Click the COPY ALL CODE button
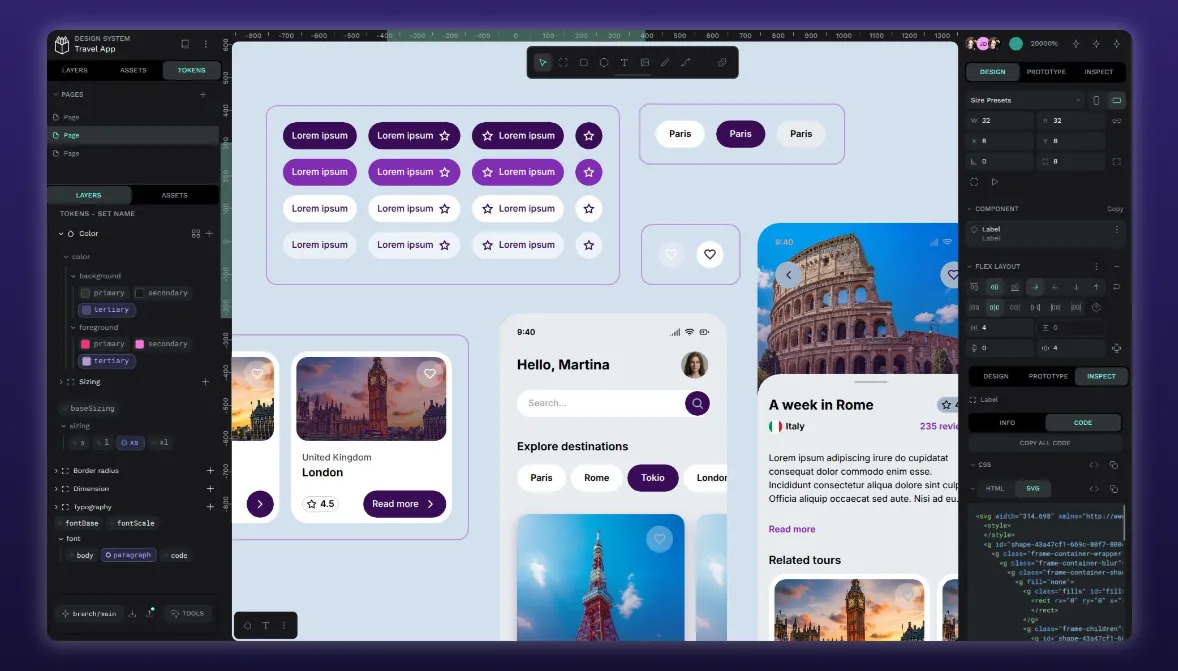The height and width of the screenshot is (671, 1178). pos(1045,443)
